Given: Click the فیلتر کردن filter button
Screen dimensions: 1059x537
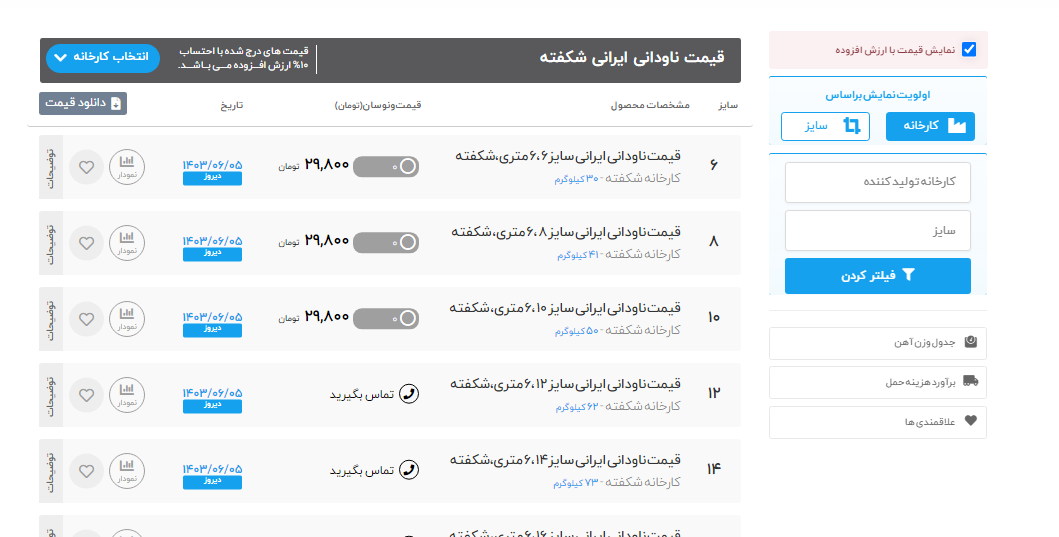Looking at the screenshot, I should (x=877, y=276).
